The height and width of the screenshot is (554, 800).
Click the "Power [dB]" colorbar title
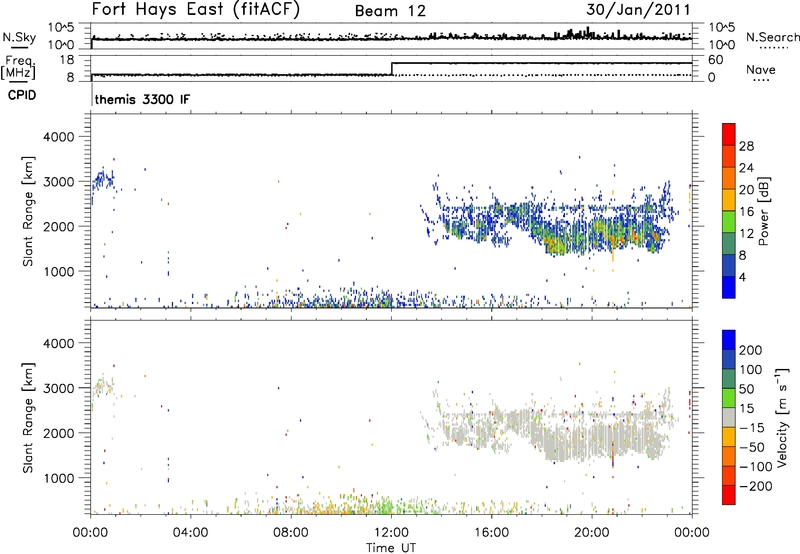coord(763,211)
